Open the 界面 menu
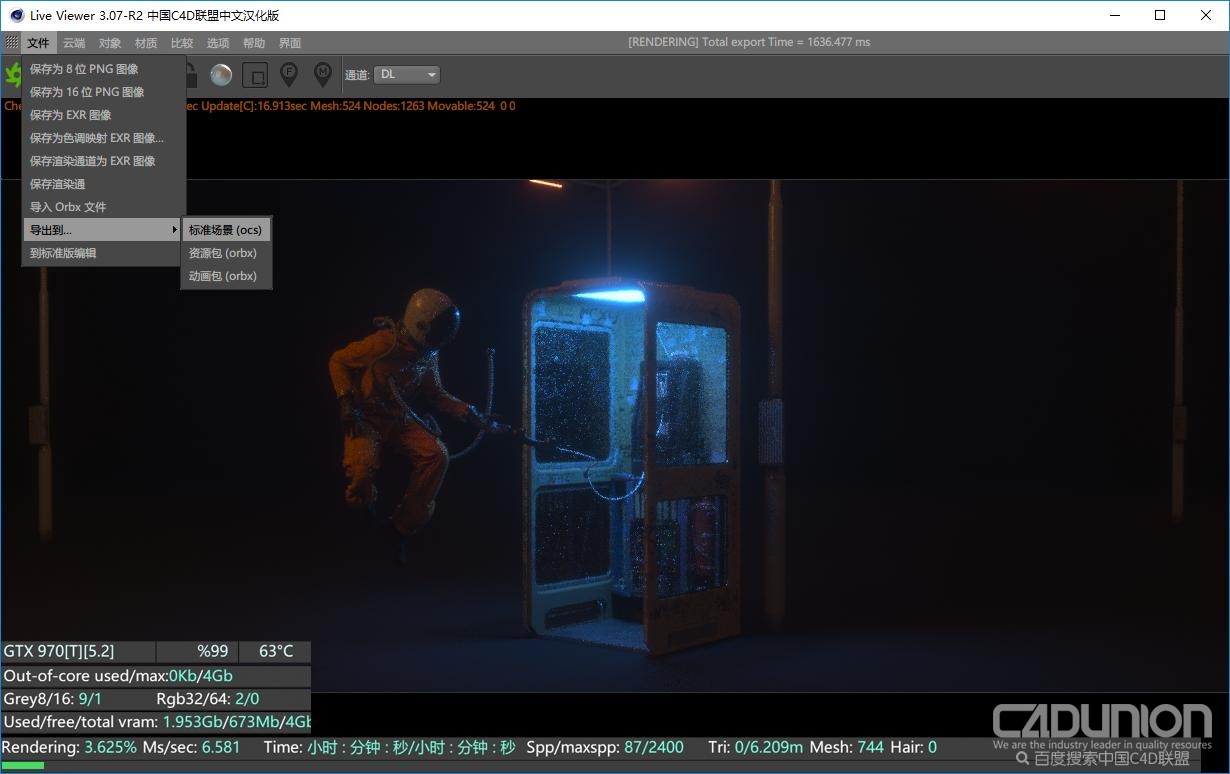Viewport: 1230px width, 774px height. point(290,43)
